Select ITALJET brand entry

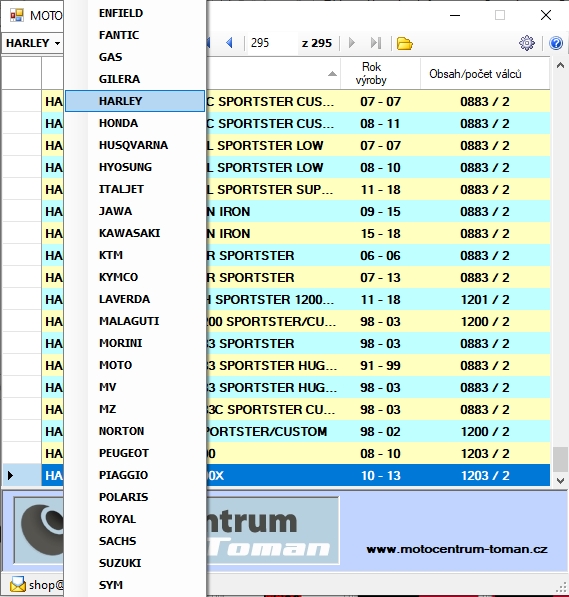coord(135,189)
